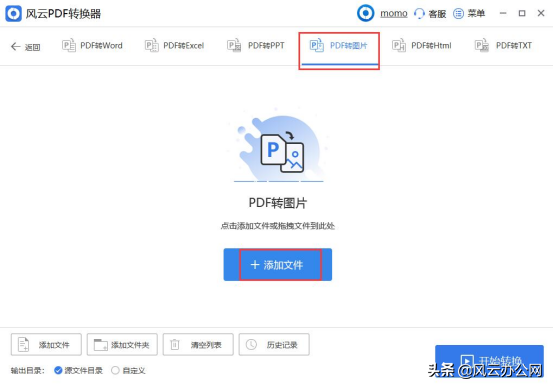Open the 菜单 menu icon

click(458, 13)
